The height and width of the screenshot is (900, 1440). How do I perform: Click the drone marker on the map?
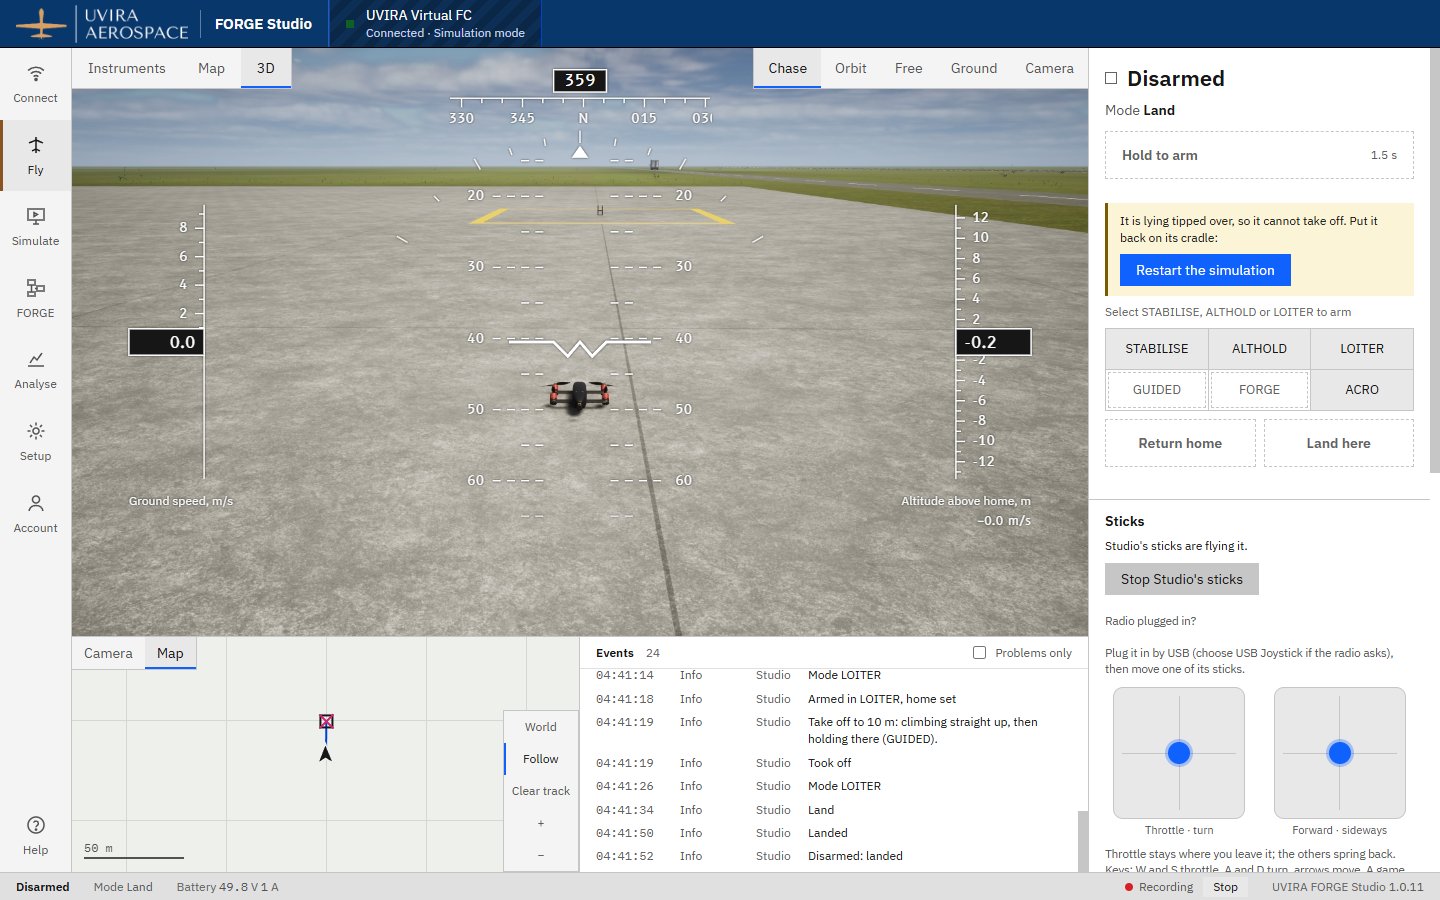(325, 753)
